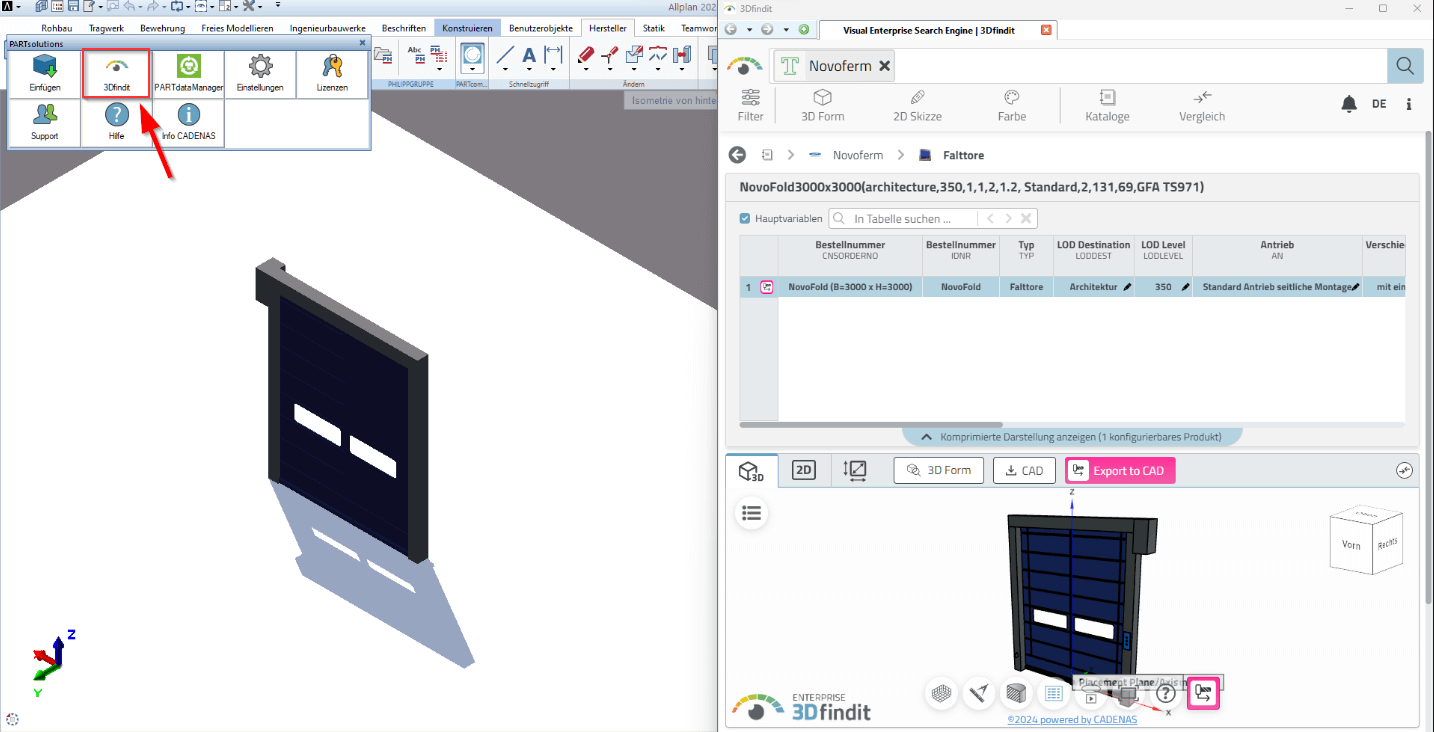
Task: Open dropdown arrow under the Line tool
Action: click(506, 71)
